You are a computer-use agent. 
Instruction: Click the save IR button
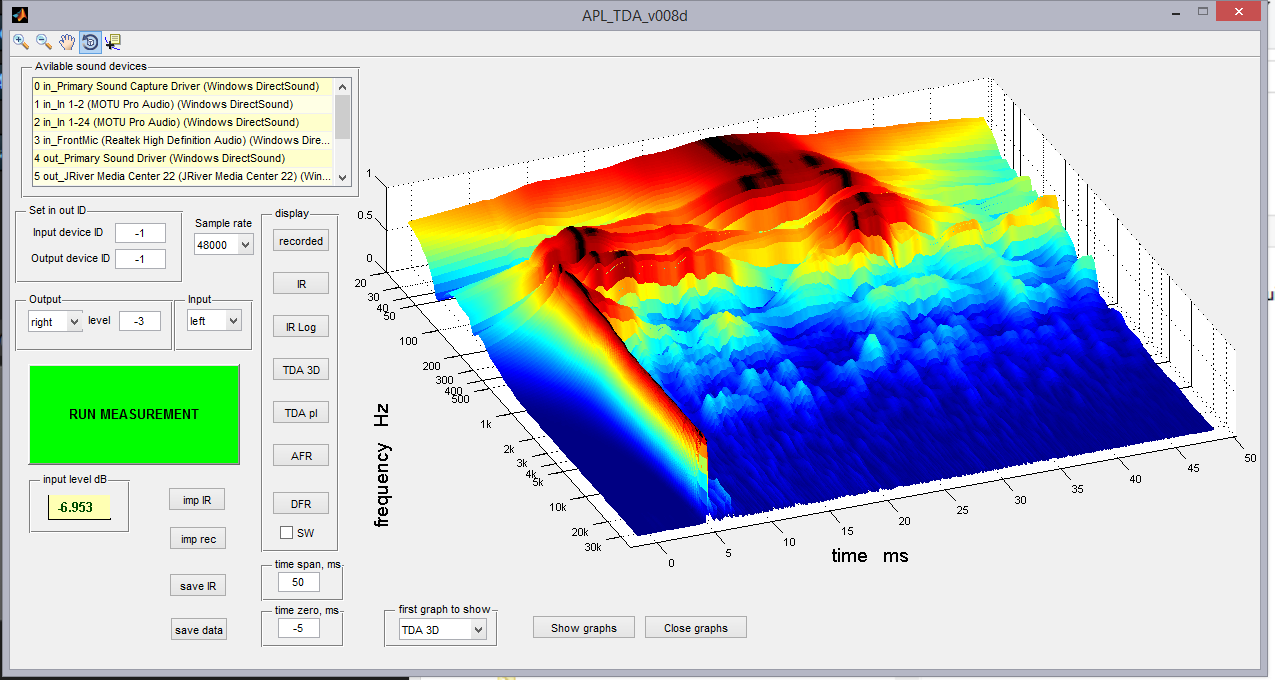pos(197,586)
